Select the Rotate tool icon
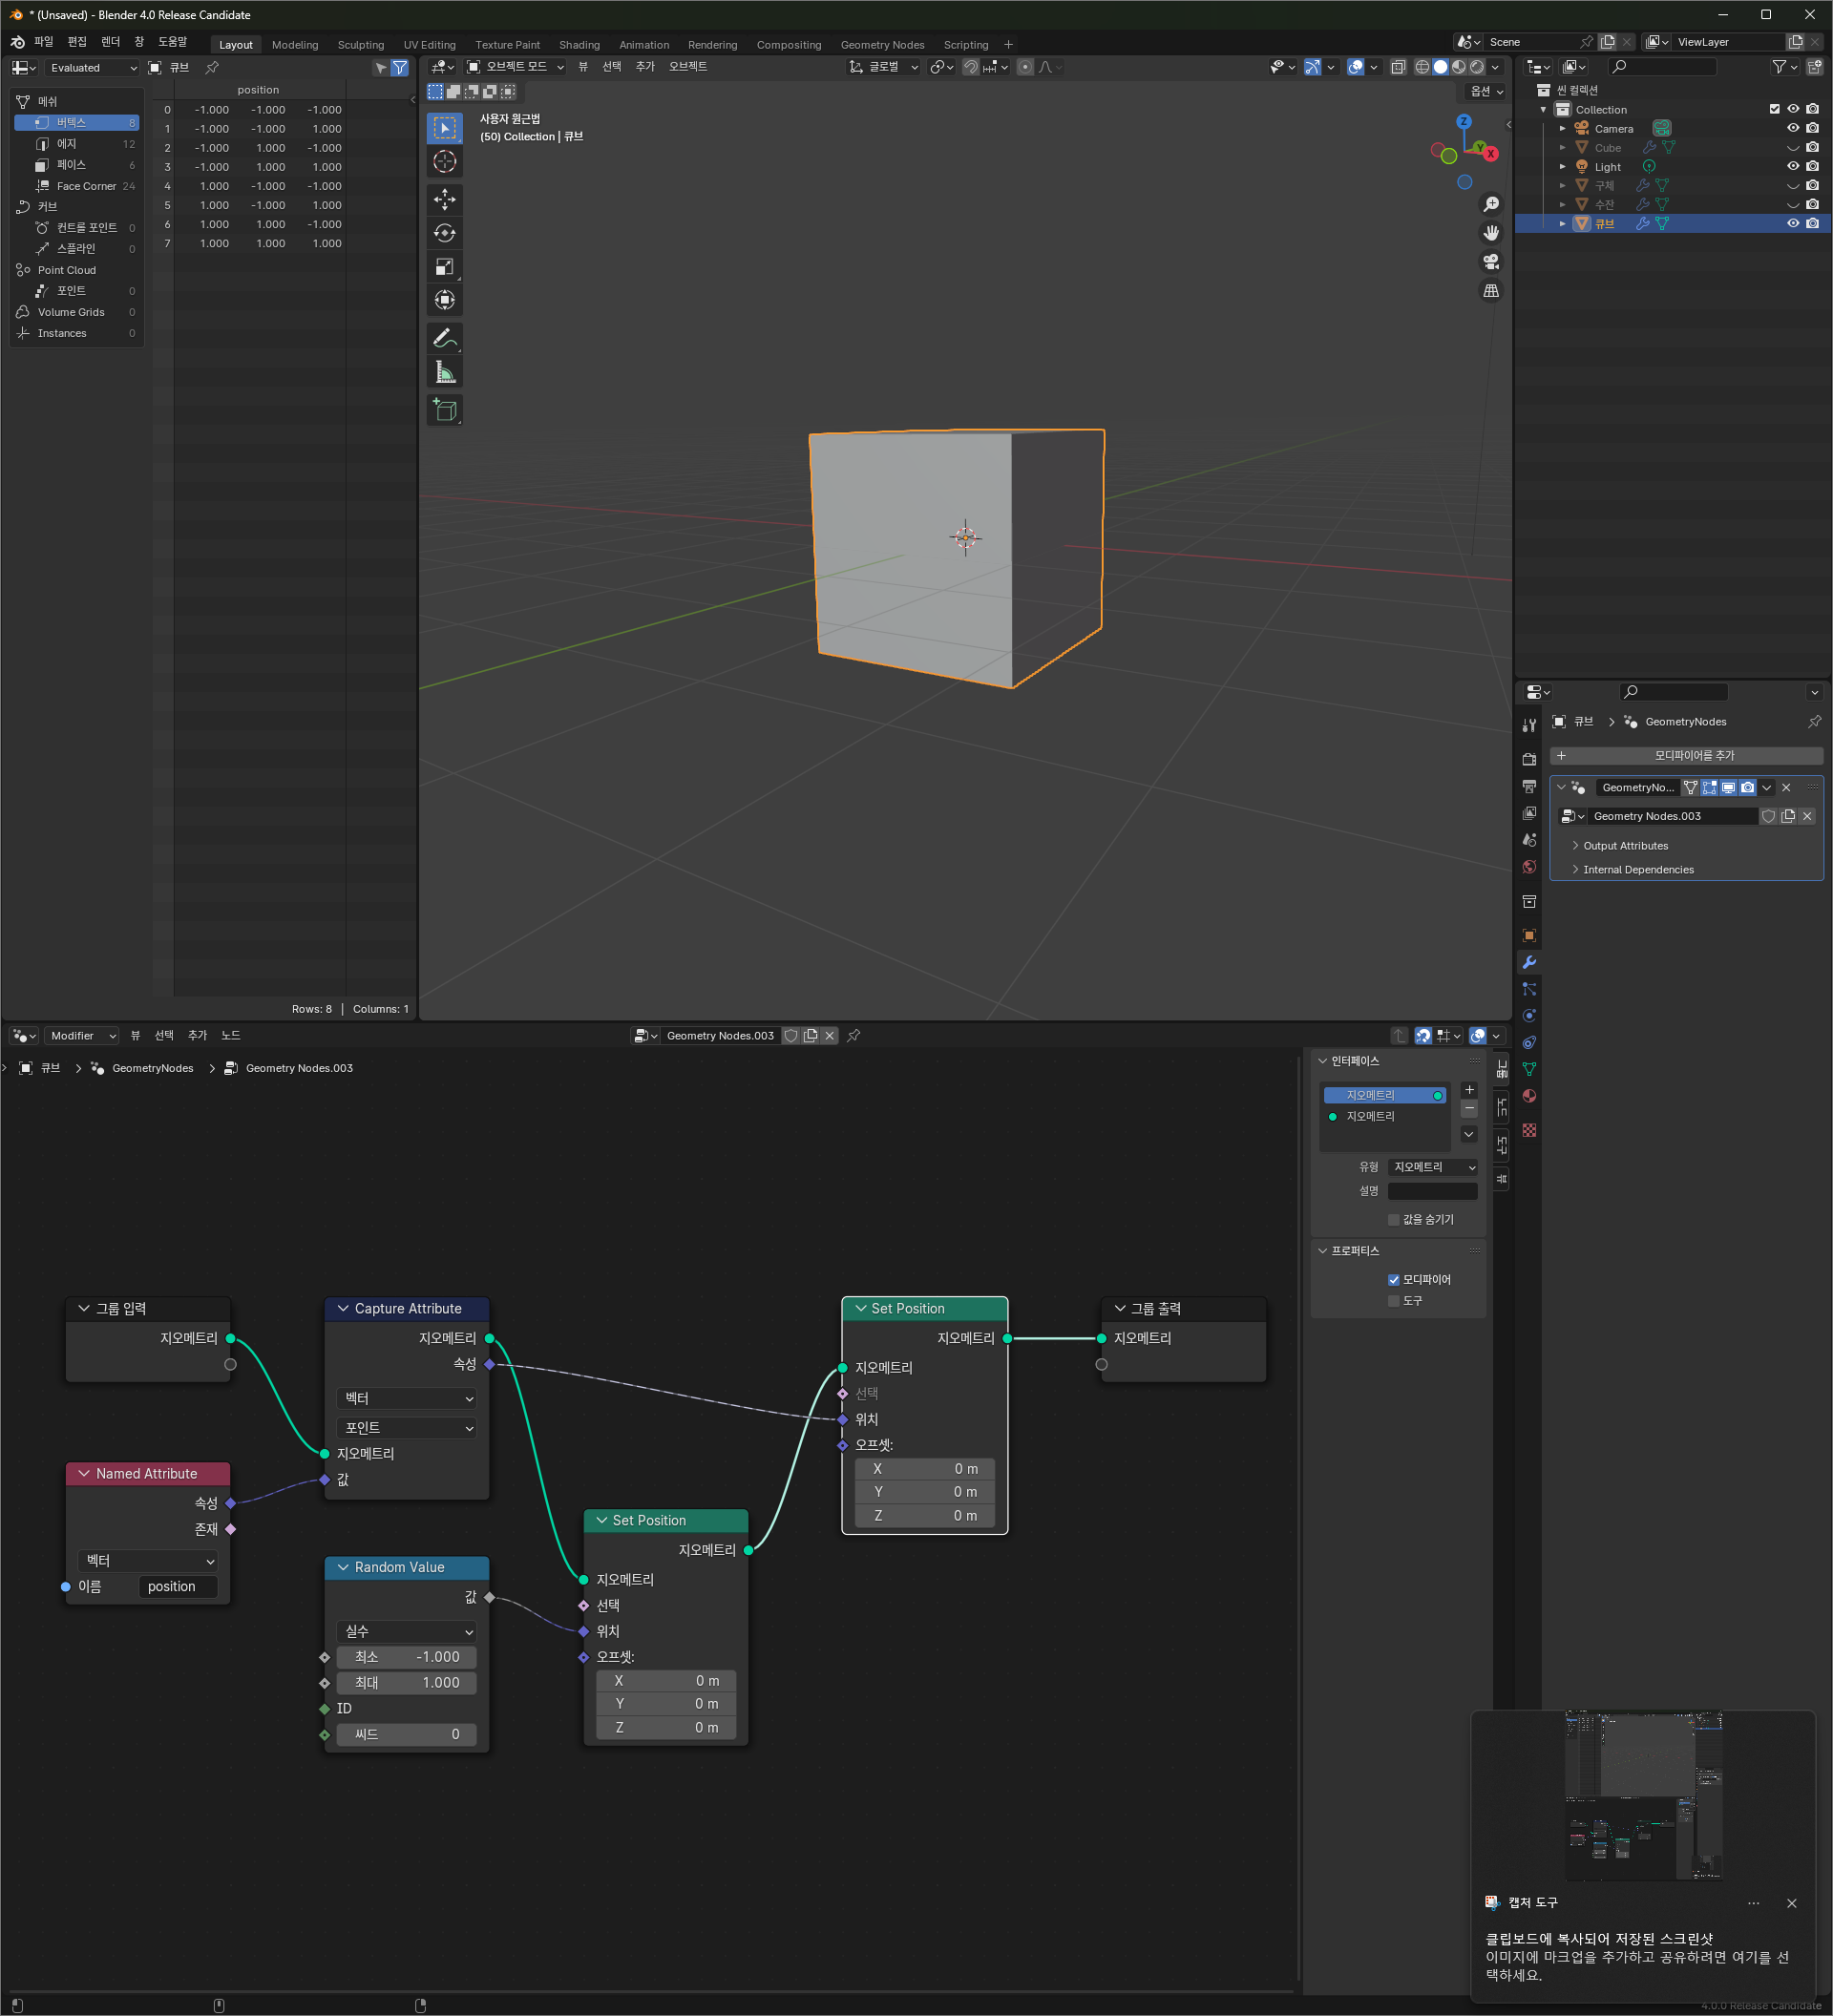Image resolution: width=1833 pixels, height=2016 pixels. tap(445, 233)
